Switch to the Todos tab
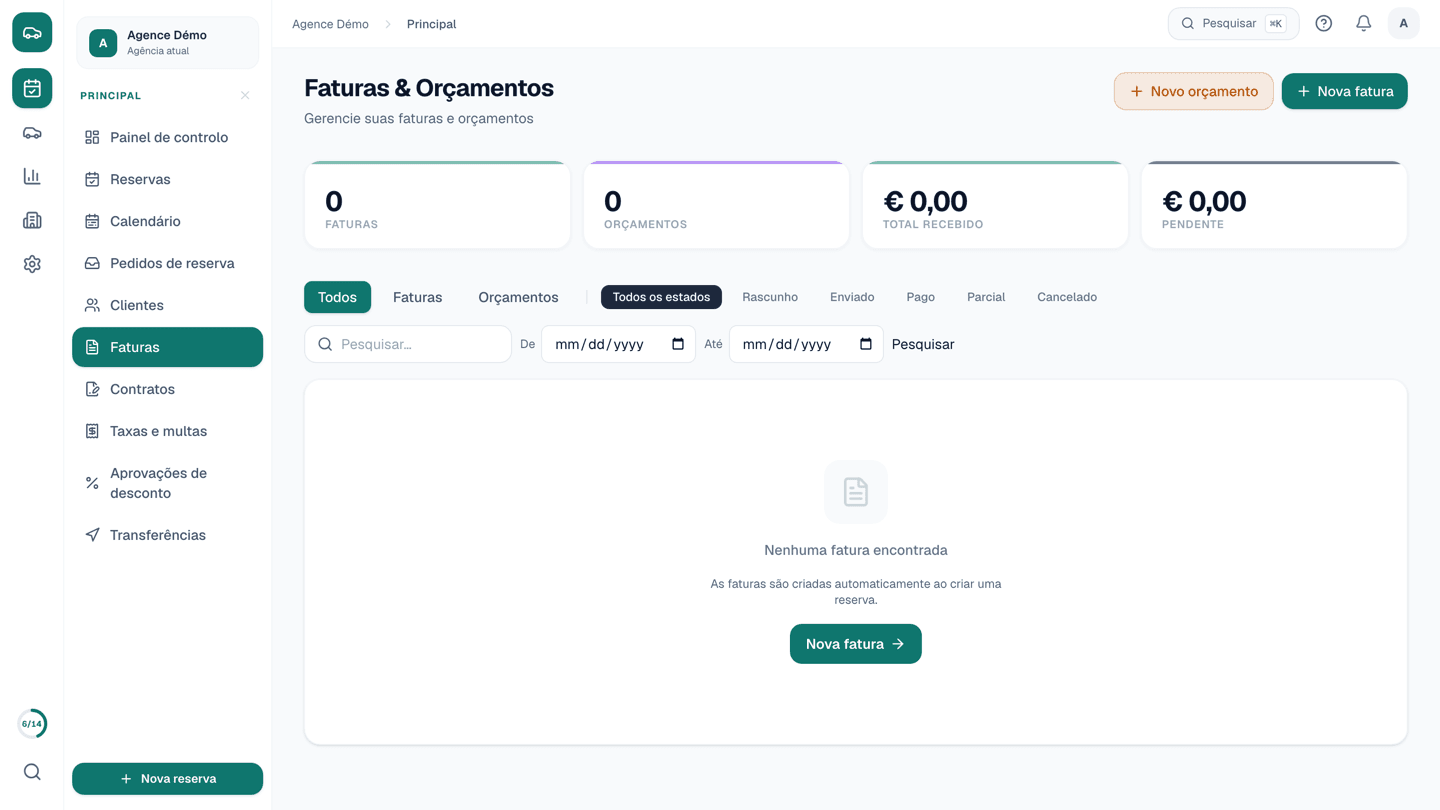The height and width of the screenshot is (810, 1440). click(x=337, y=297)
